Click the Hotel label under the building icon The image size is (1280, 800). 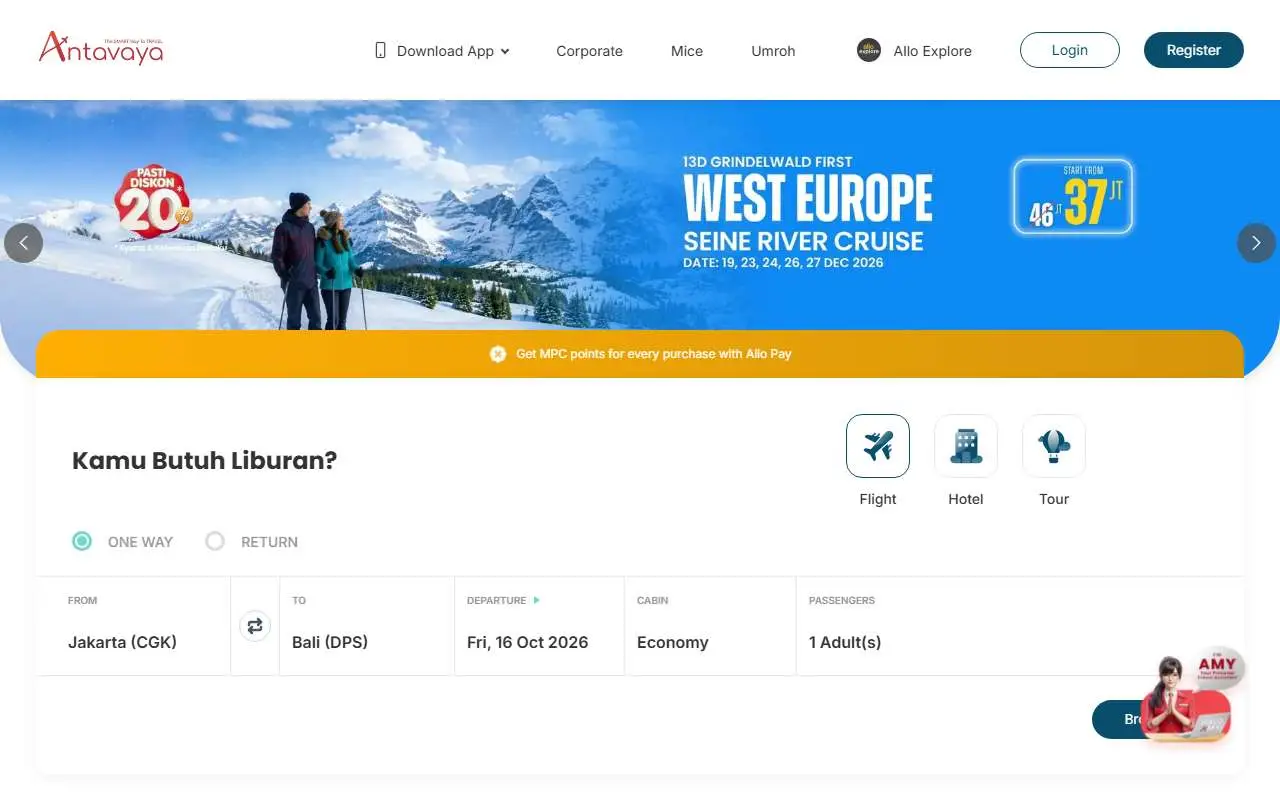pos(966,499)
